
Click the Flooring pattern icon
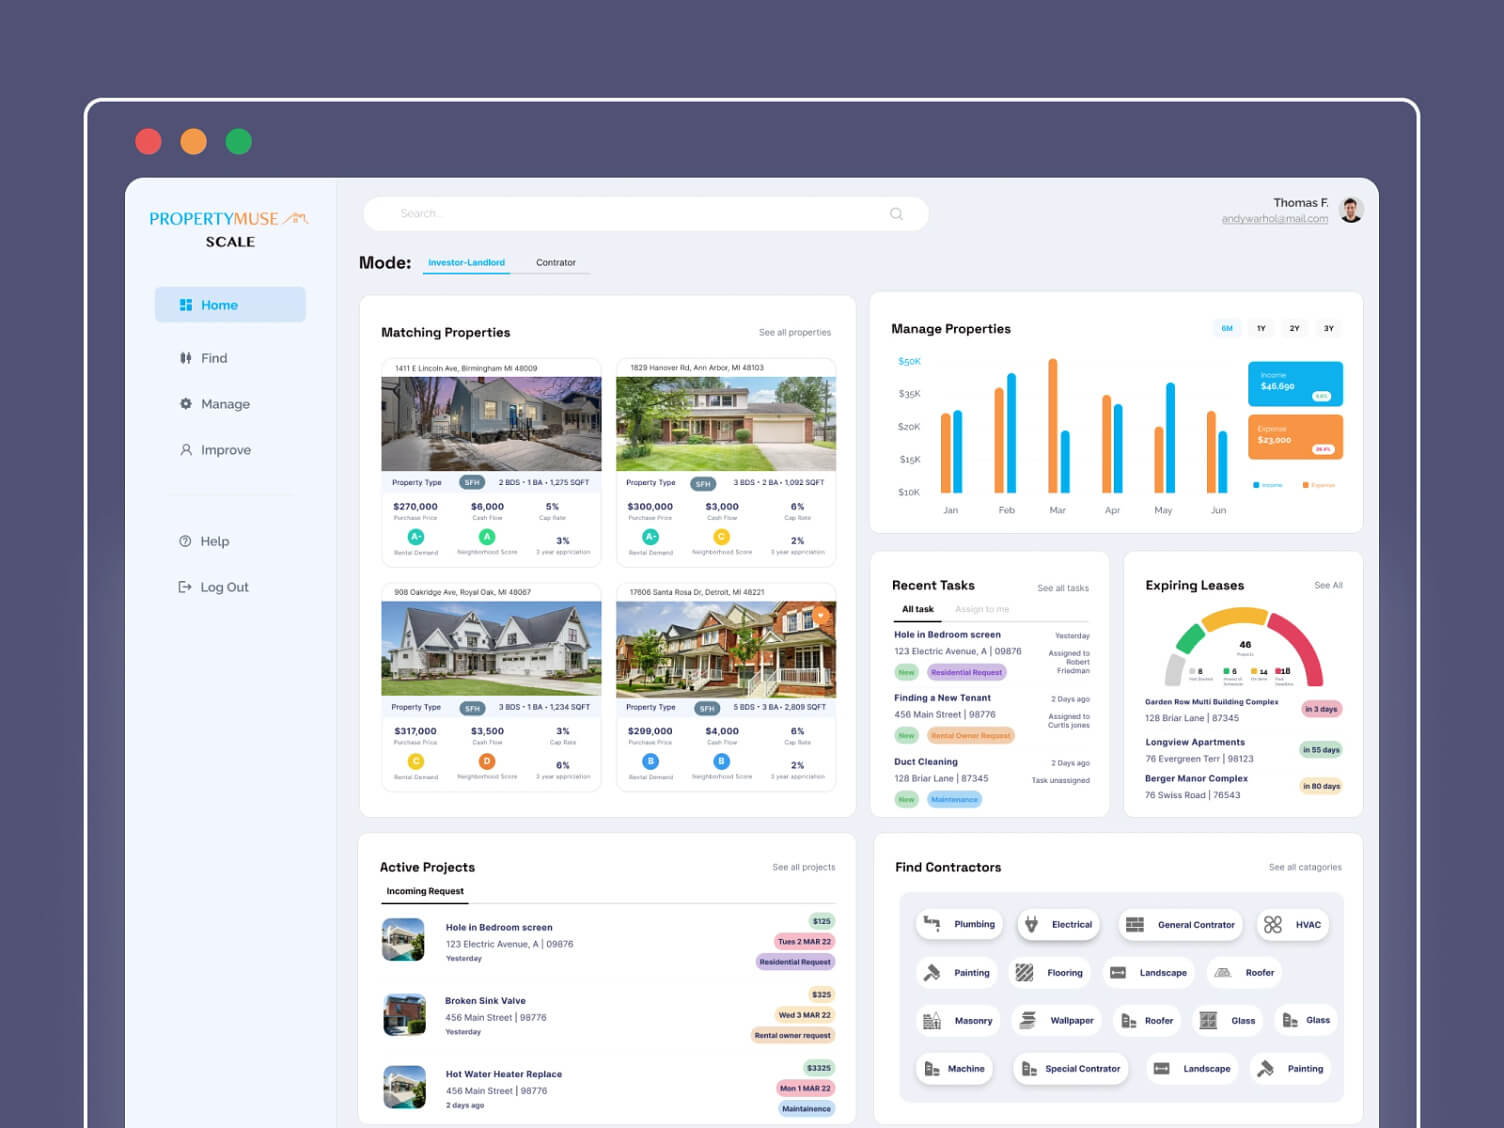1024,972
